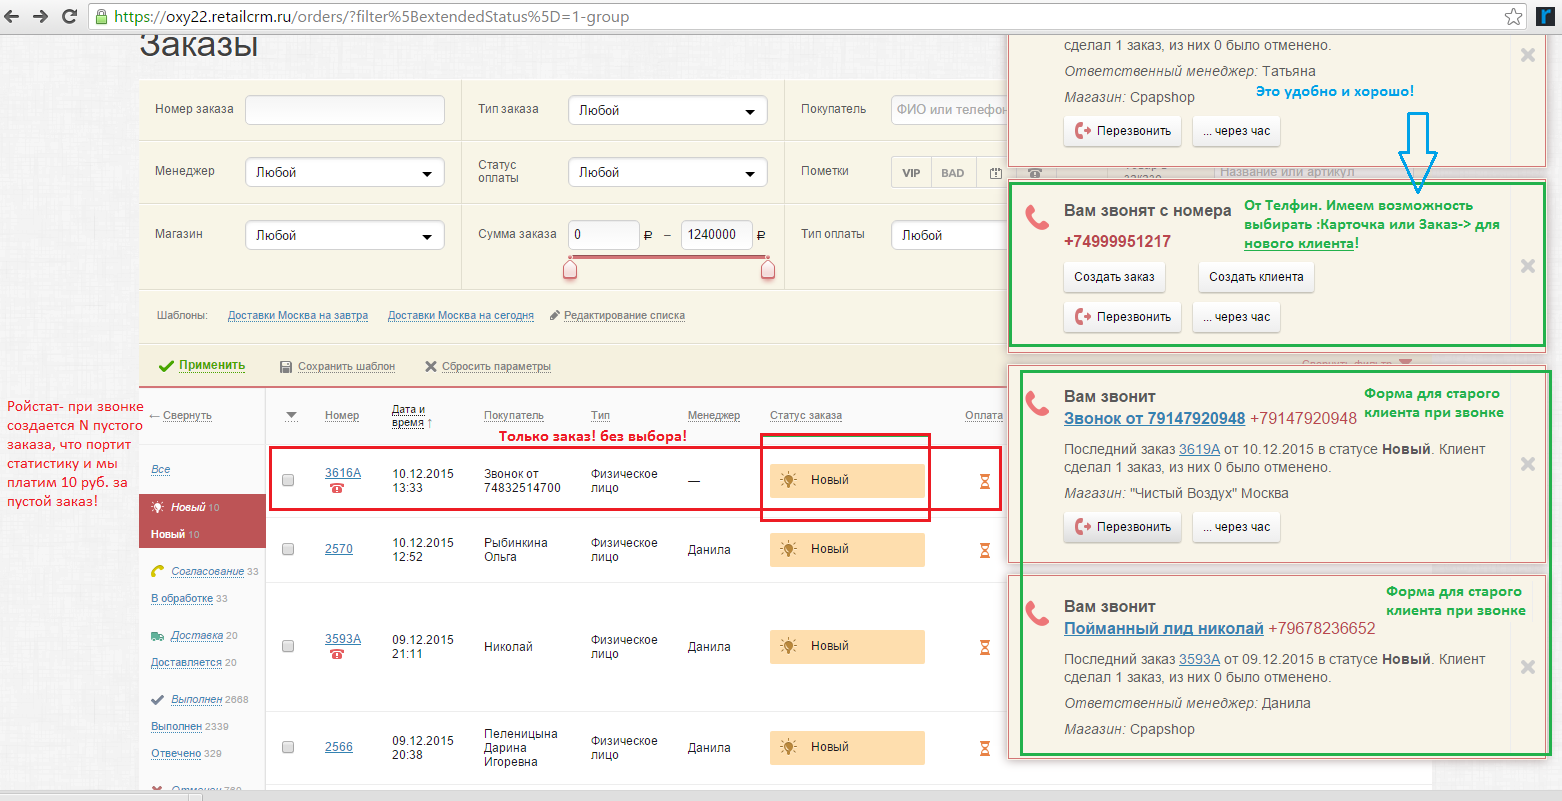Image resolution: width=1562 pixels, height=801 pixels.
Task: Sort table by Статус заказа column
Action: [806, 415]
